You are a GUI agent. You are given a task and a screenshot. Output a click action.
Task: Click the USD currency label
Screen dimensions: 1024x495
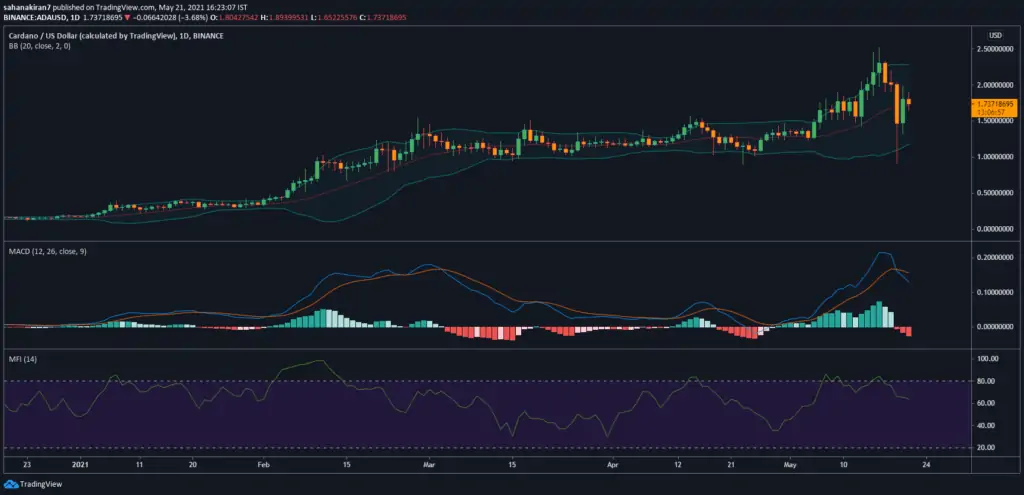(995, 35)
